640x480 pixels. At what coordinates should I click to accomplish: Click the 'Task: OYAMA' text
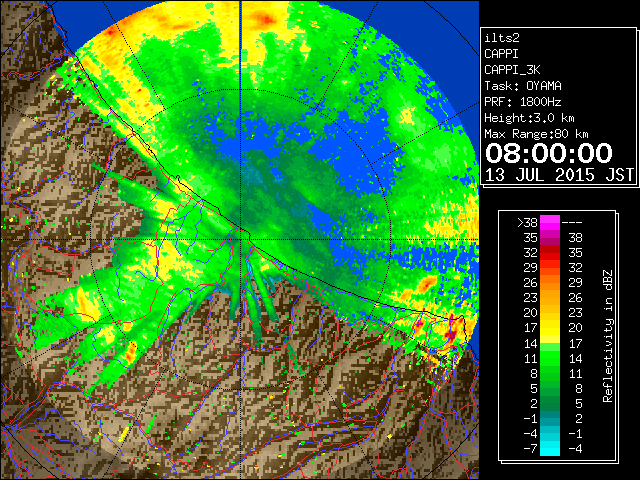coord(523,86)
